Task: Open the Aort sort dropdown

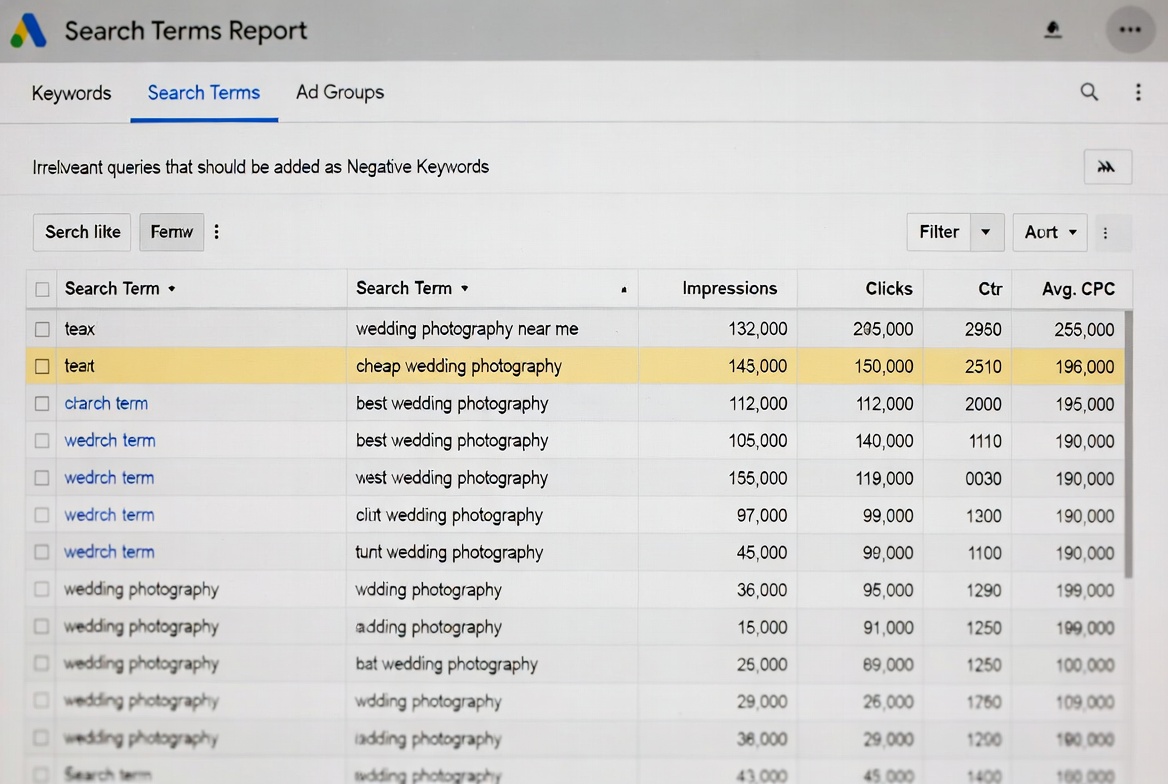Action: tap(1050, 232)
